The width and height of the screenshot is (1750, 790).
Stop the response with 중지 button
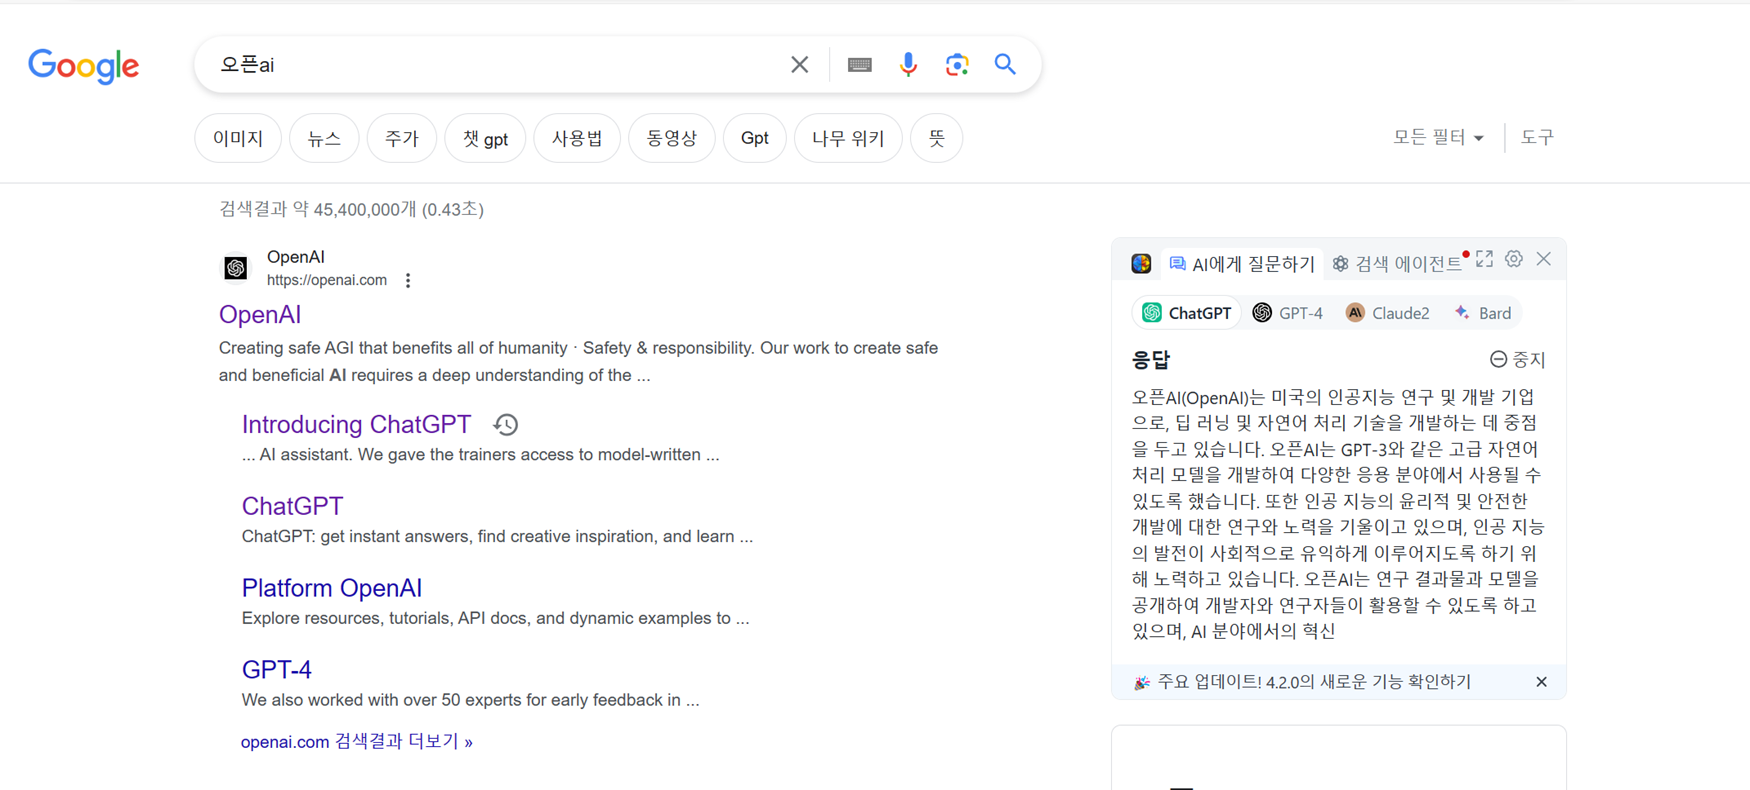point(1517,360)
